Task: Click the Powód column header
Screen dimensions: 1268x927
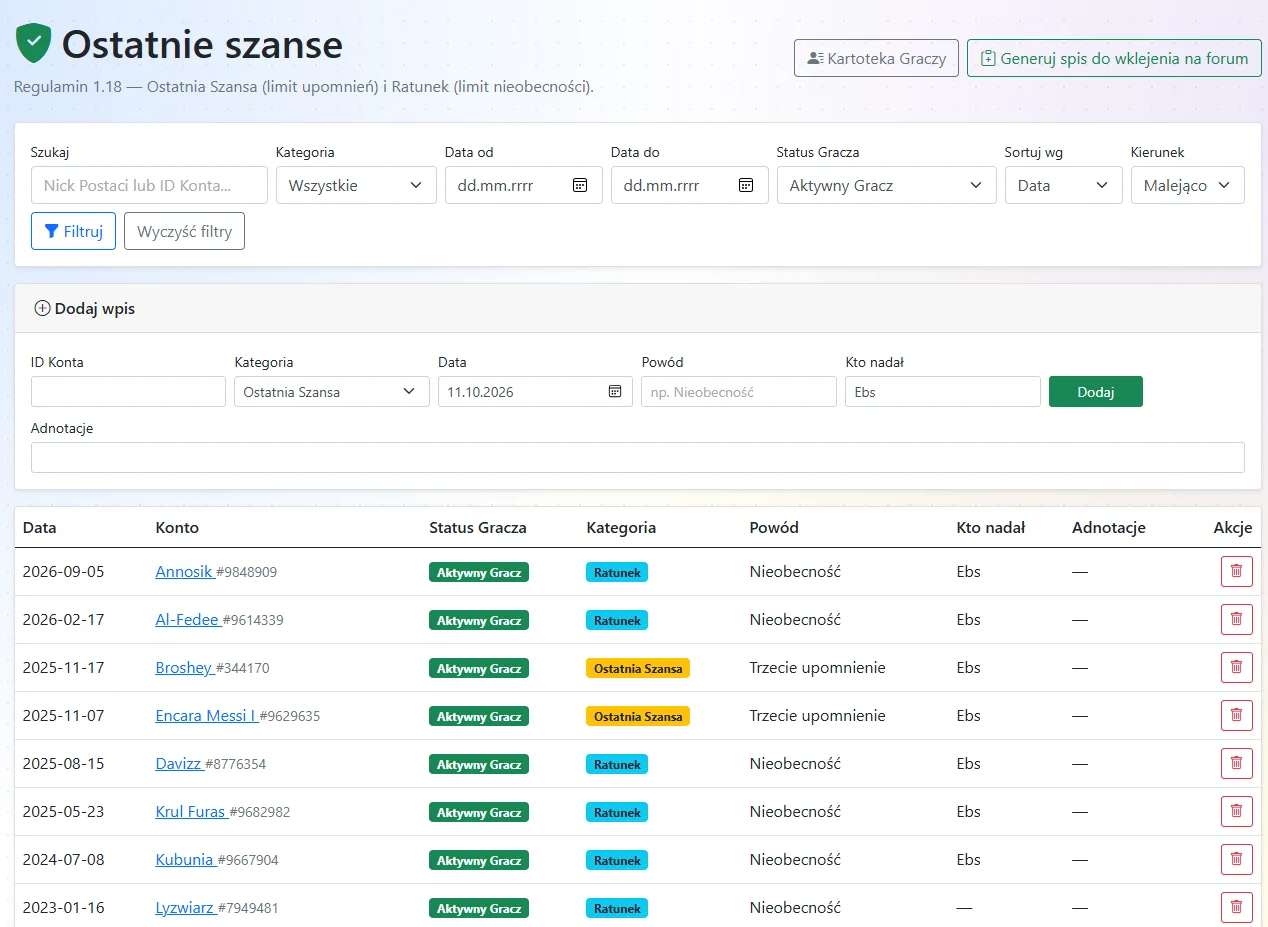Action: [774, 527]
